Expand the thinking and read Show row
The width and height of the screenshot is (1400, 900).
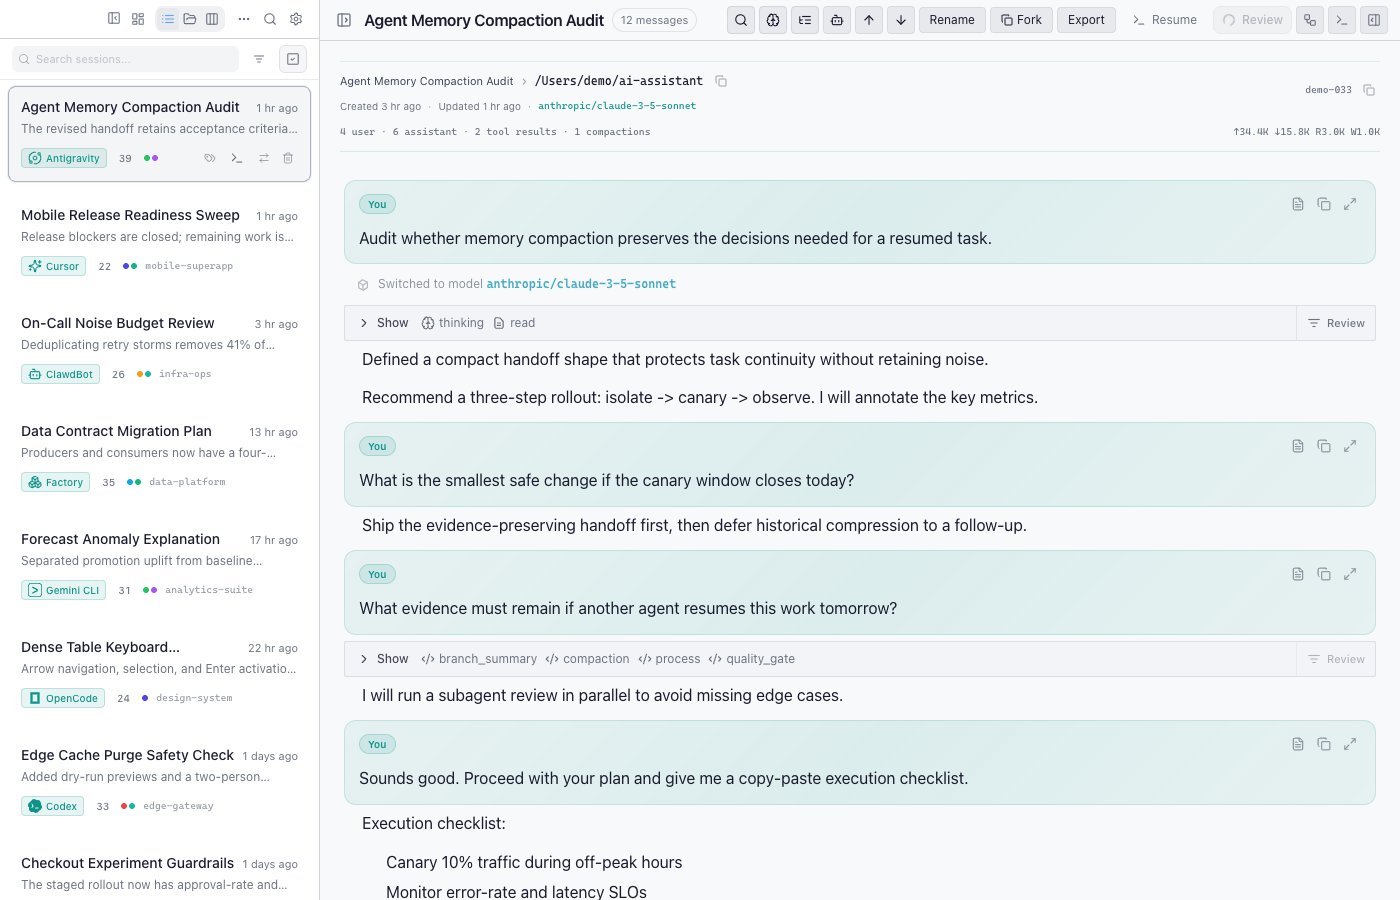coord(820,323)
